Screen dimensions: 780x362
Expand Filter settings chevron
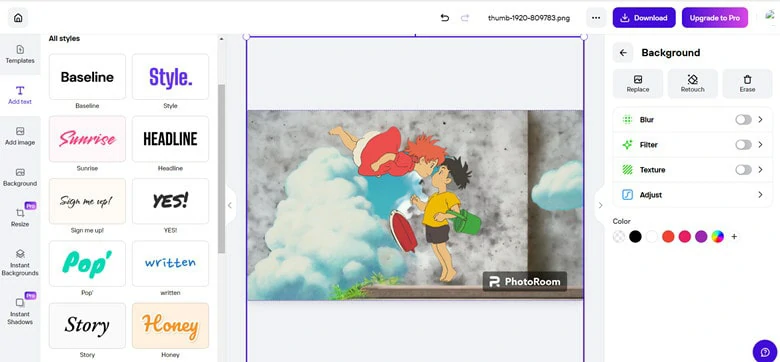760,145
